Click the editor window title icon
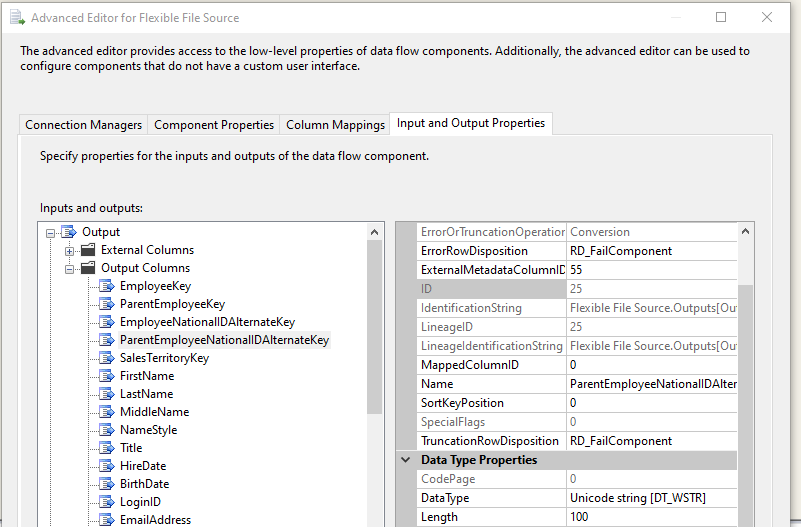This screenshot has height=527, width=801. click(17, 17)
